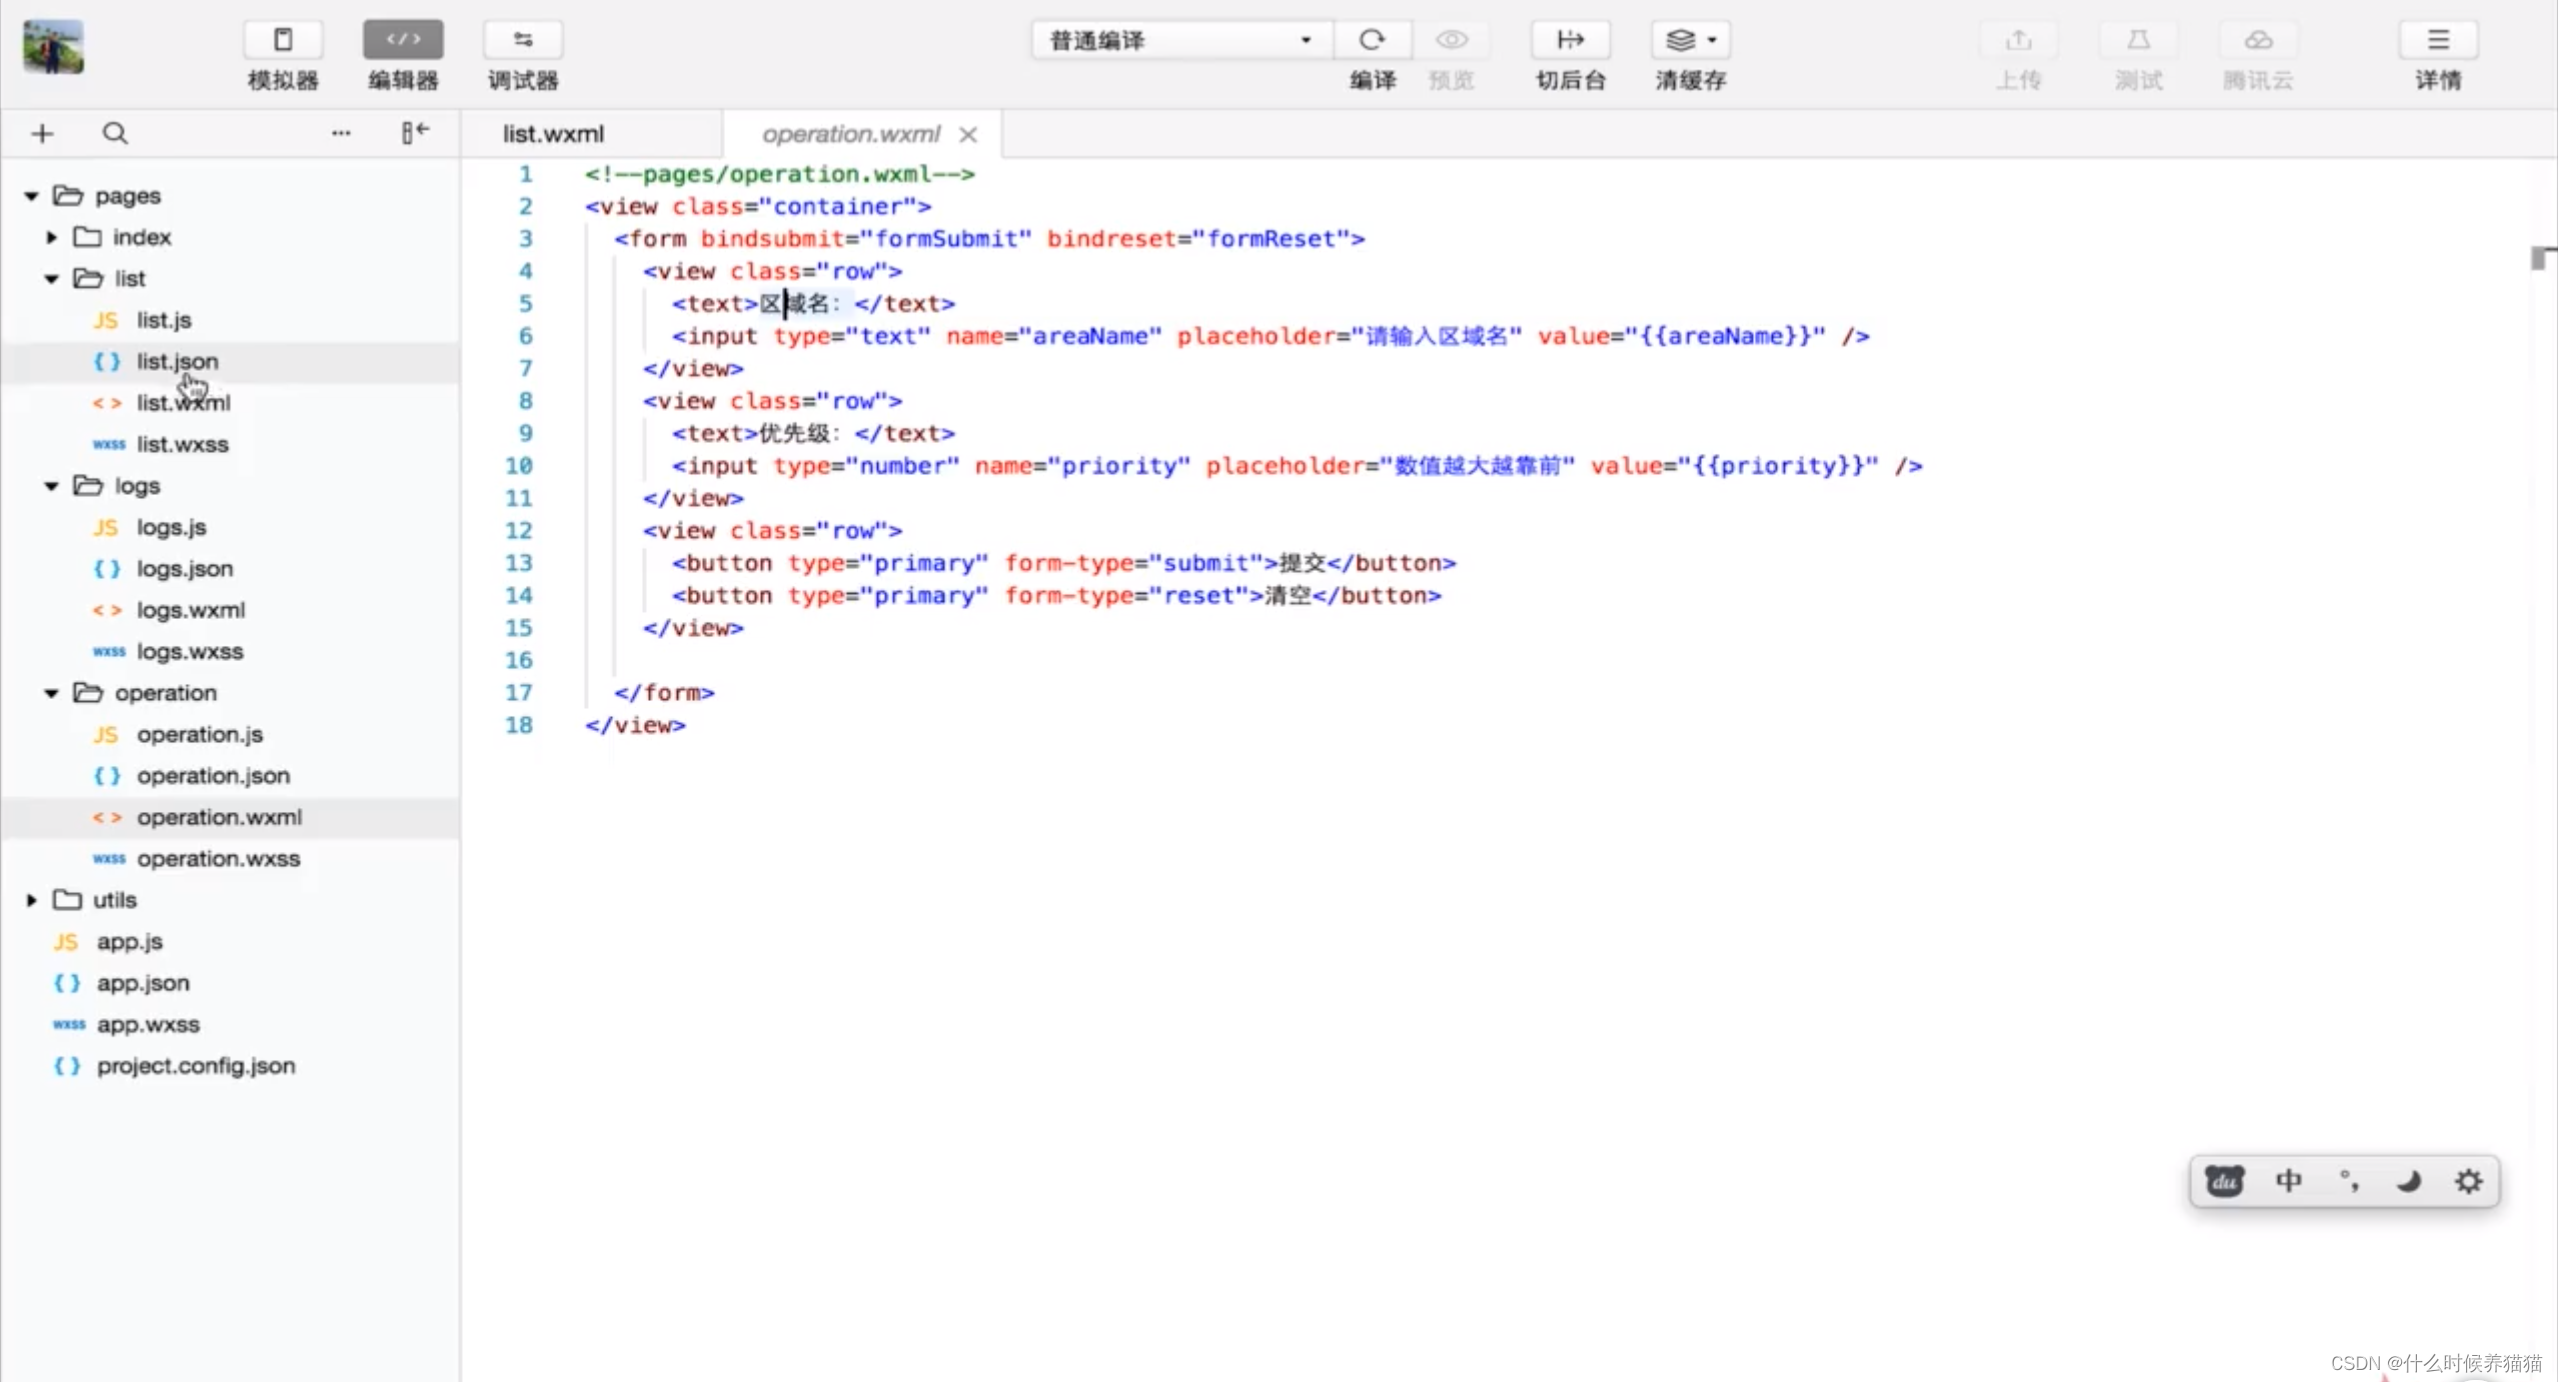Open the three-dot more options menu
Image resolution: width=2558 pixels, height=1382 pixels.
(x=341, y=133)
